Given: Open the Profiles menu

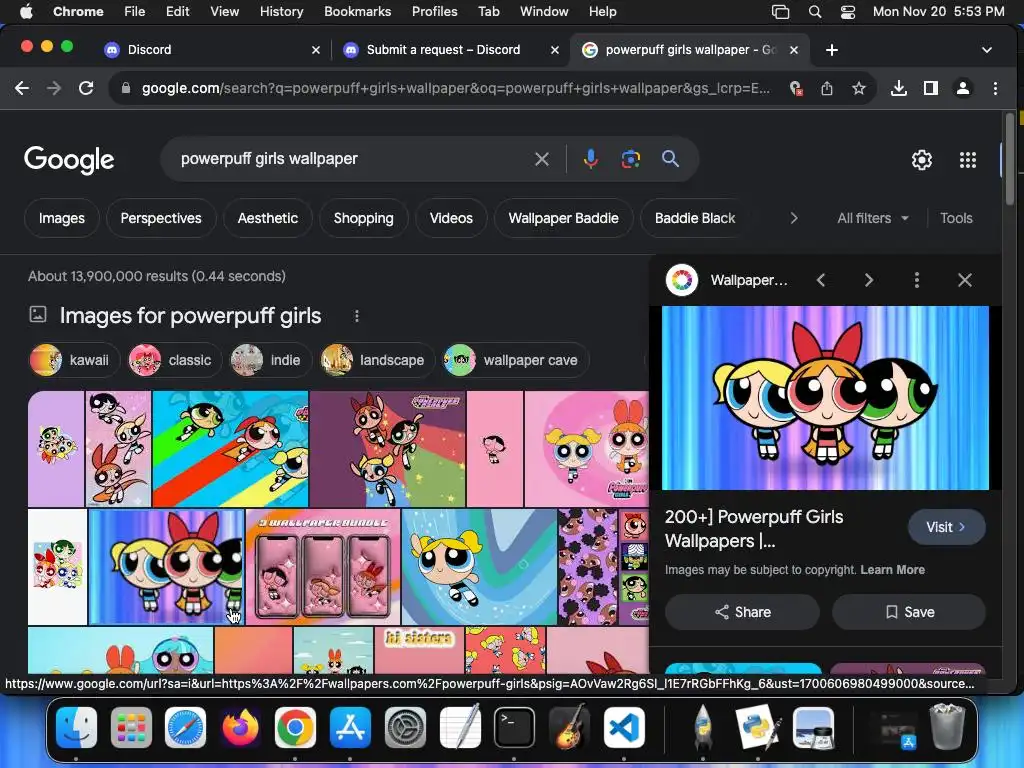Looking at the screenshot, I should point(434,11).
